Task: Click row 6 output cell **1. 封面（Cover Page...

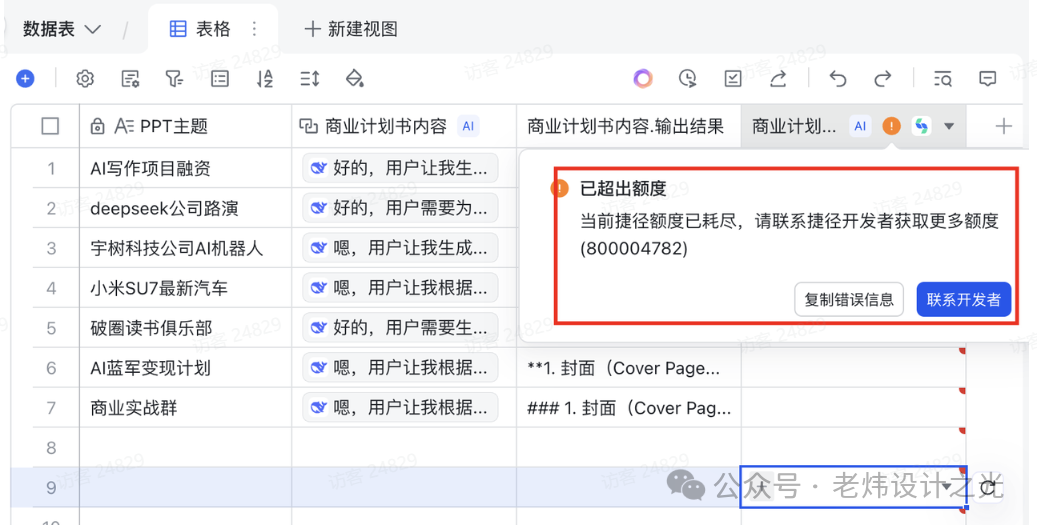Action: tap(629, 368)
